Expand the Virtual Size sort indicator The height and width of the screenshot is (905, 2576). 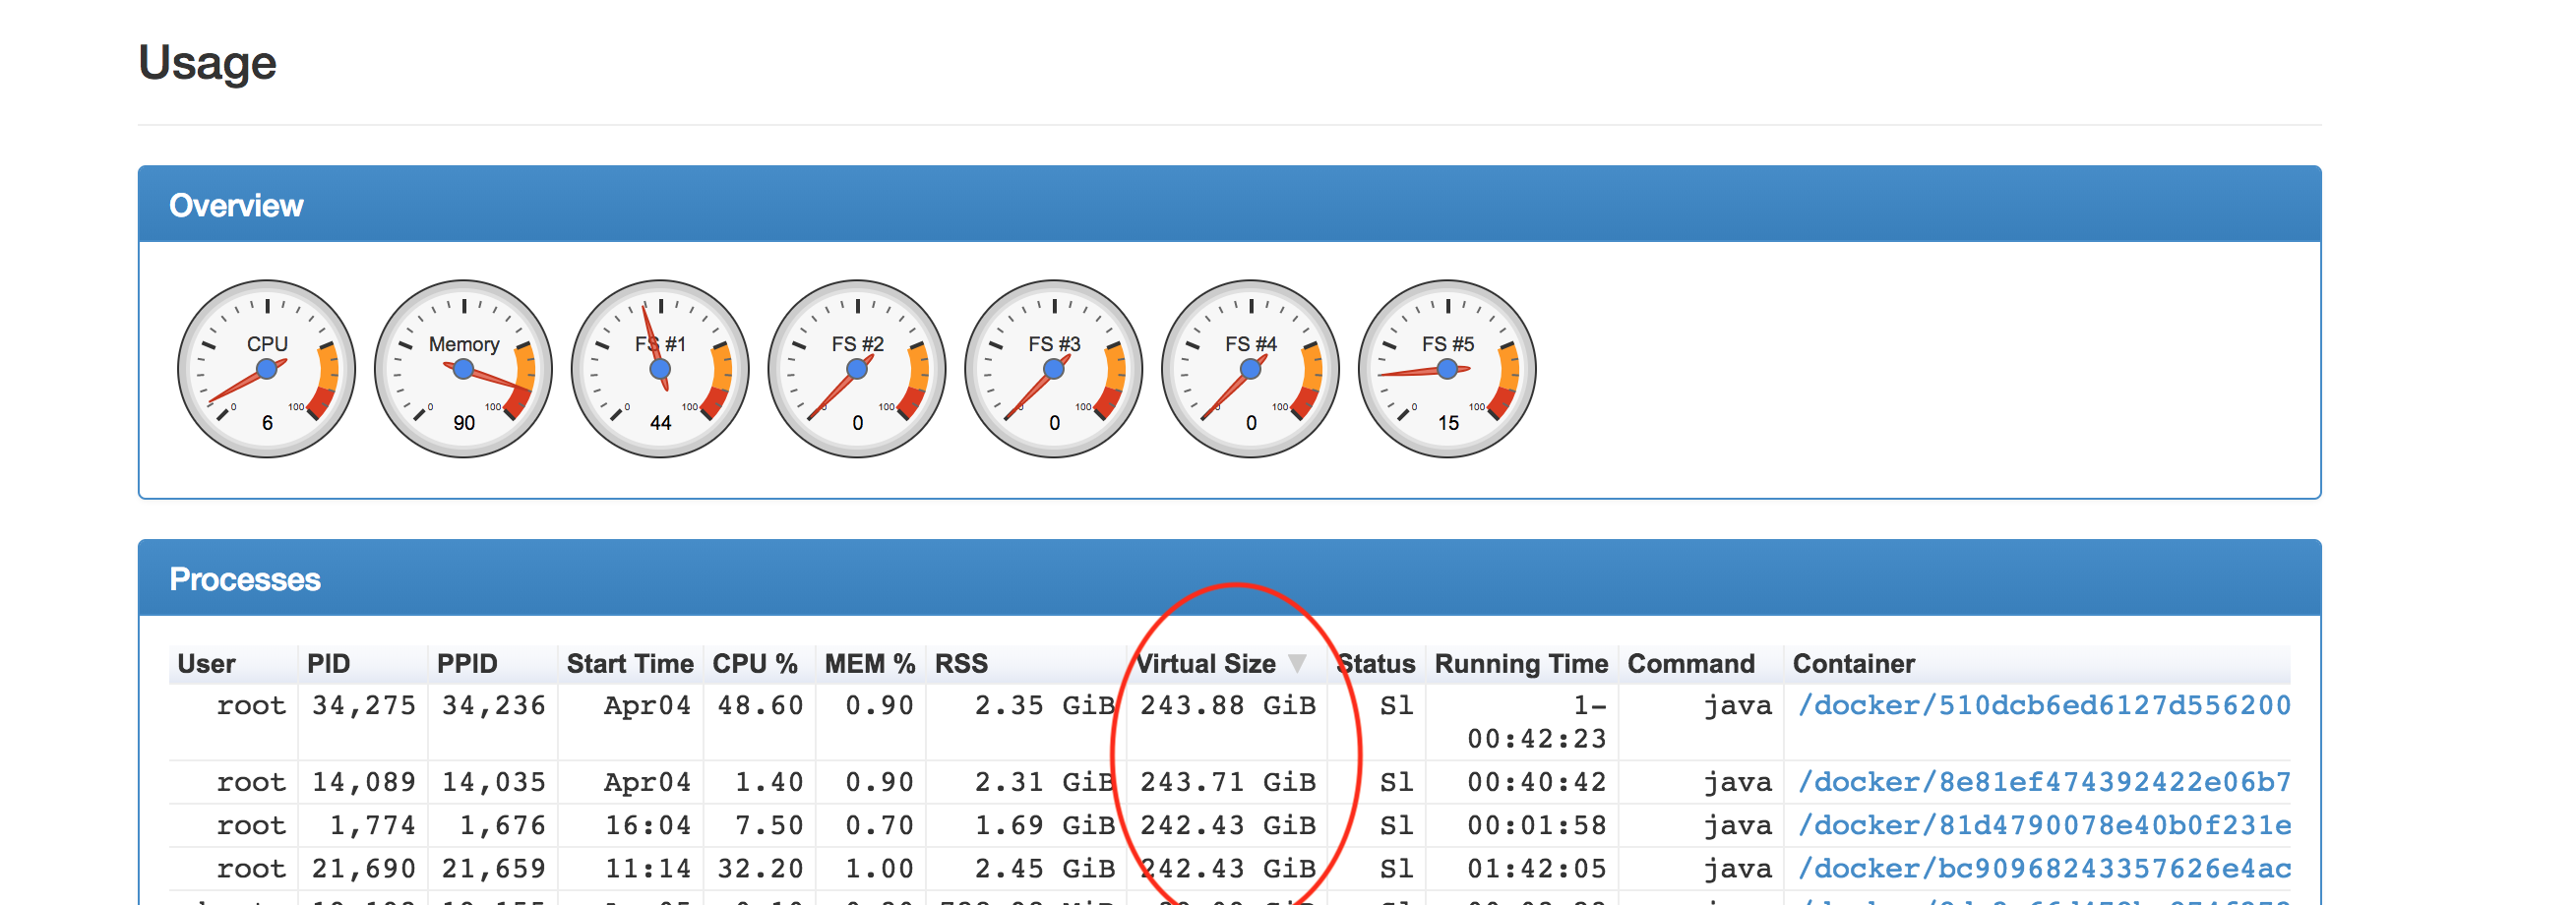point(1298,663)
